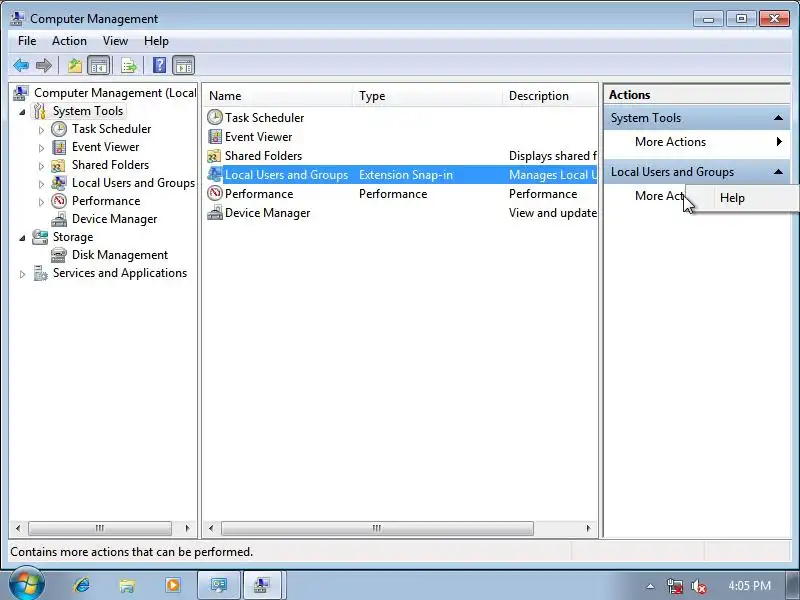
Task: Click the Export List toolbar icon
Action: [x=129, y=65]
